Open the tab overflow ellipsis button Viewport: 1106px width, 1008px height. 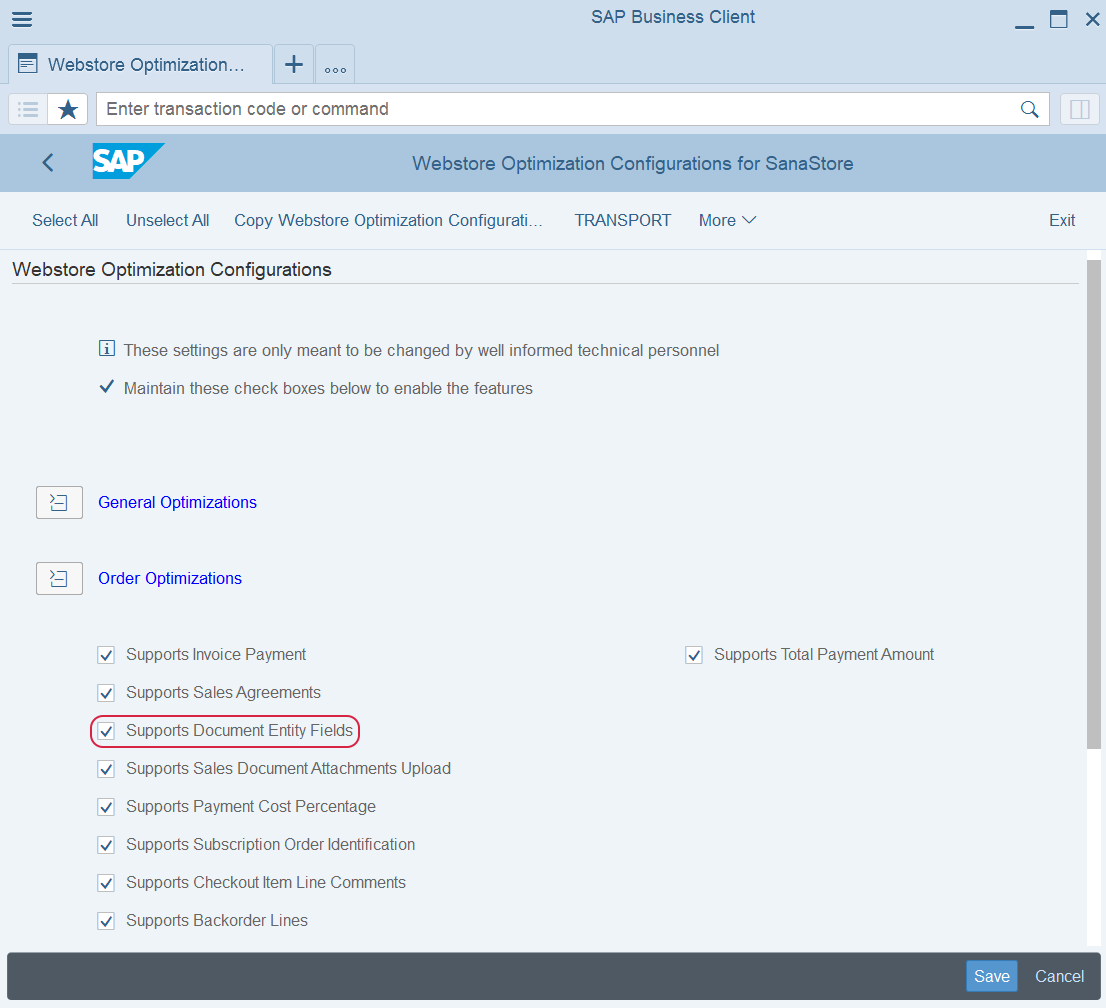click(x=335, y=67)
